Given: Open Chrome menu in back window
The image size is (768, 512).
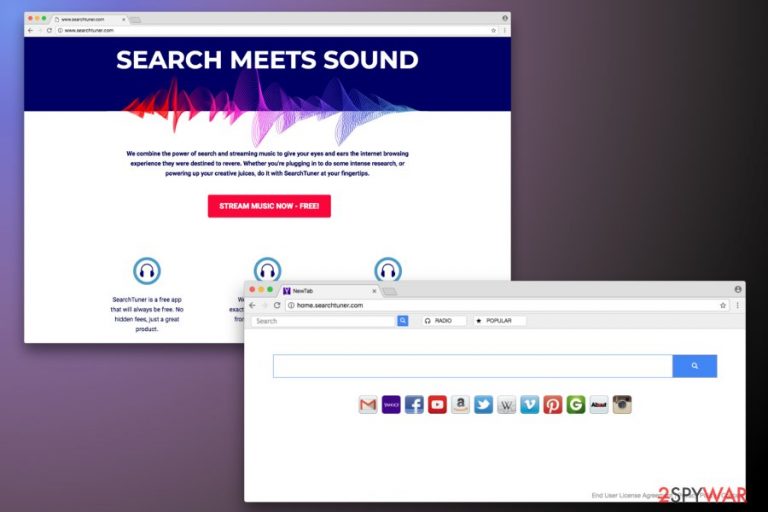Looking at the screenshot, I should pos(504,30).
